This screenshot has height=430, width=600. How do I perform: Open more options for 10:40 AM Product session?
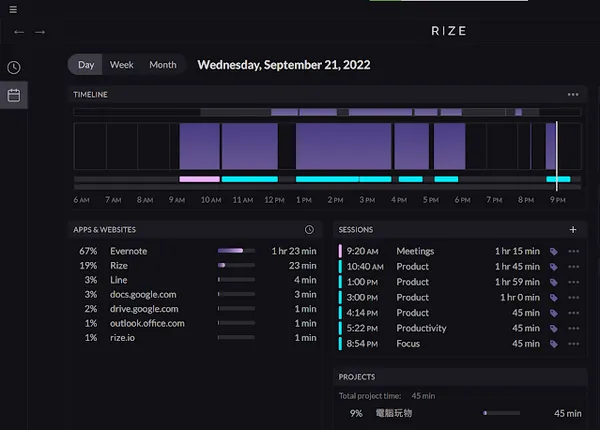point(574,267)
